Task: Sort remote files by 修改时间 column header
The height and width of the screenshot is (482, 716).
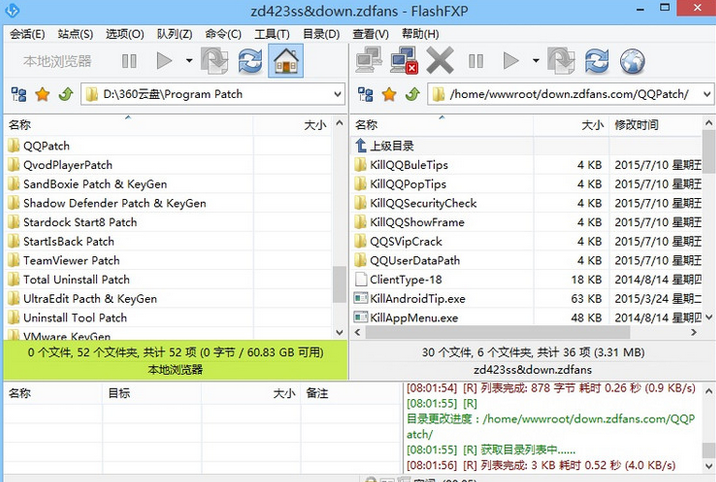Action: coord(655,125)
